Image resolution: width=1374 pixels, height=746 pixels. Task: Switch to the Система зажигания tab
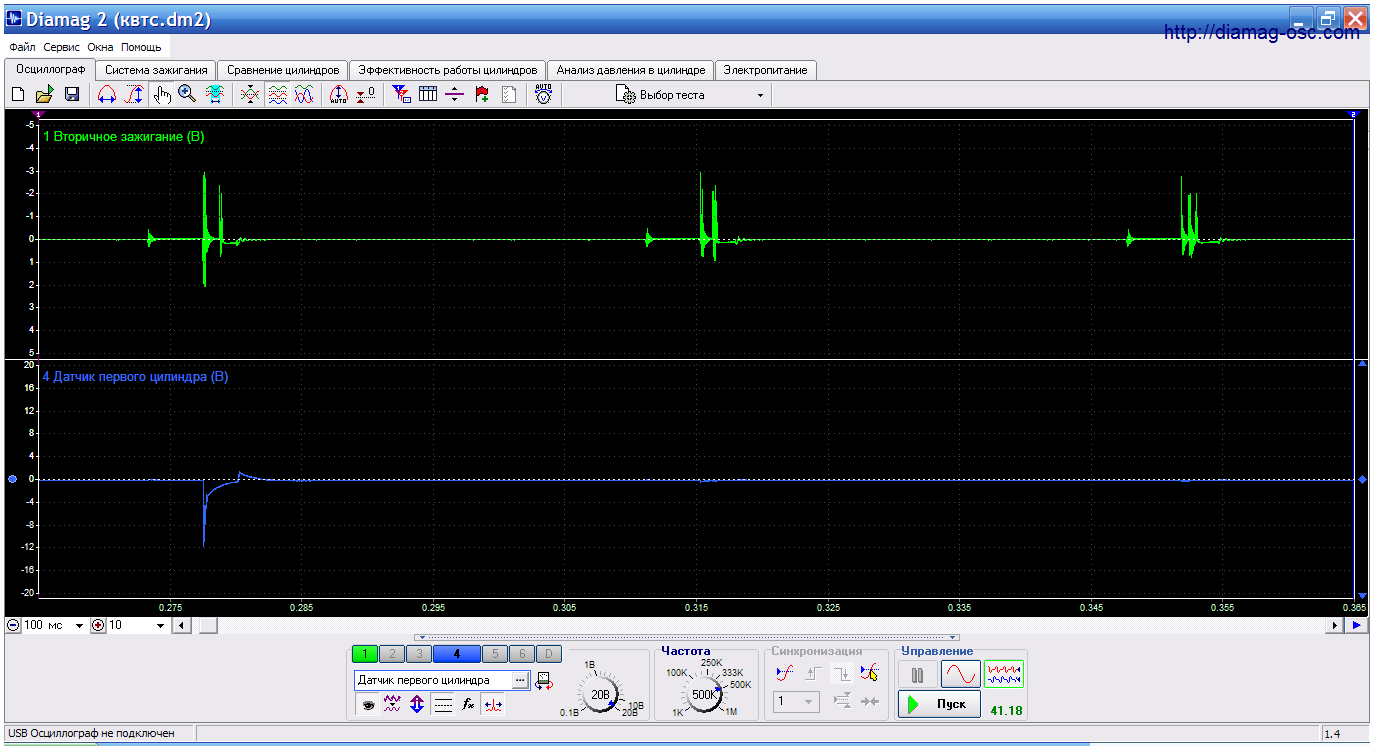(156, 70)
